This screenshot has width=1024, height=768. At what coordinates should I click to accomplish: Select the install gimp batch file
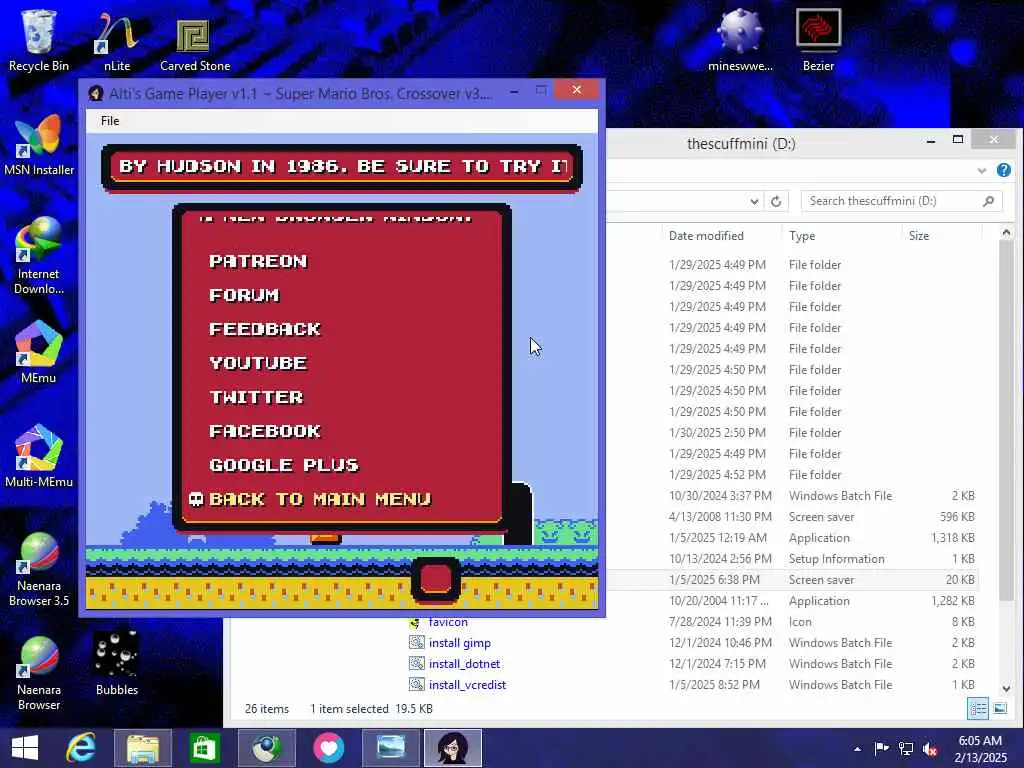(x=459, y=643)
